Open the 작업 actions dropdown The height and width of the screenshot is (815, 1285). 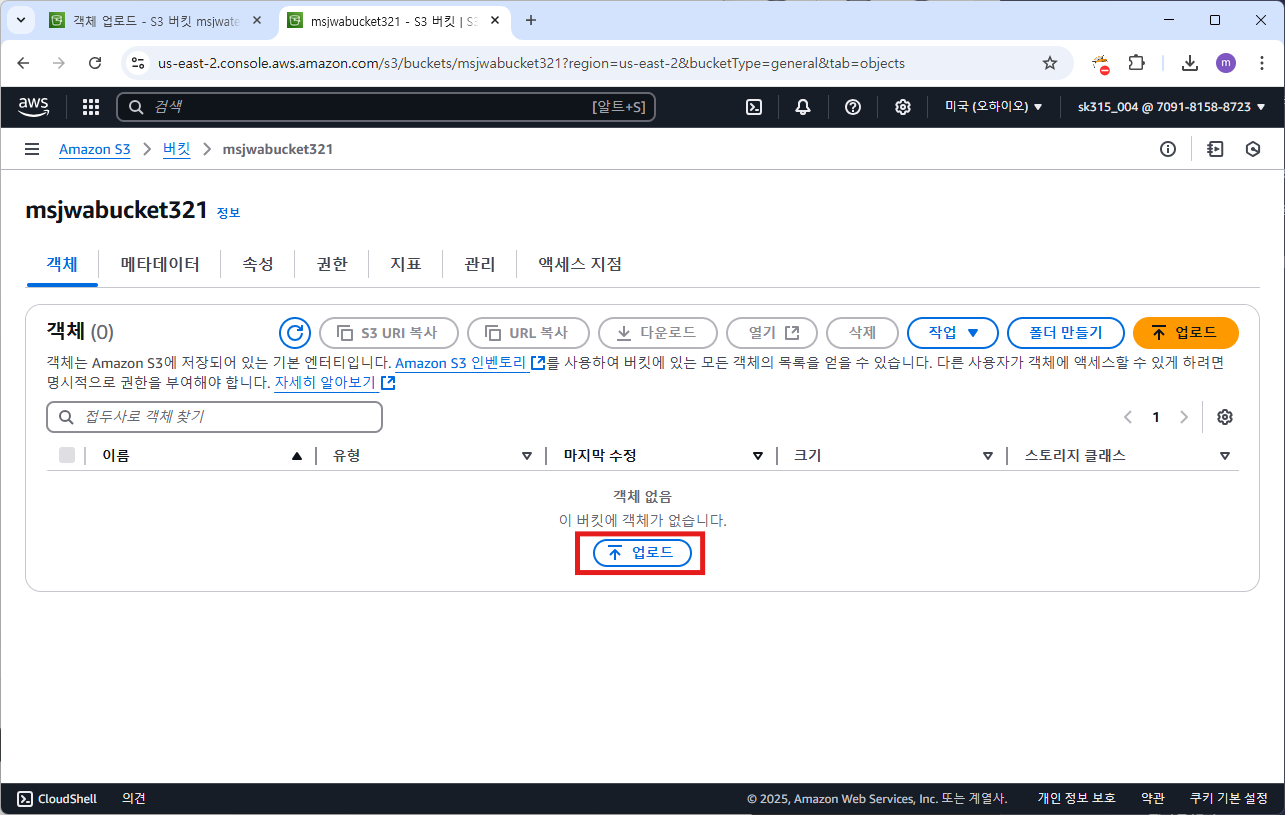pyautogui.click(x=953, y=333)
